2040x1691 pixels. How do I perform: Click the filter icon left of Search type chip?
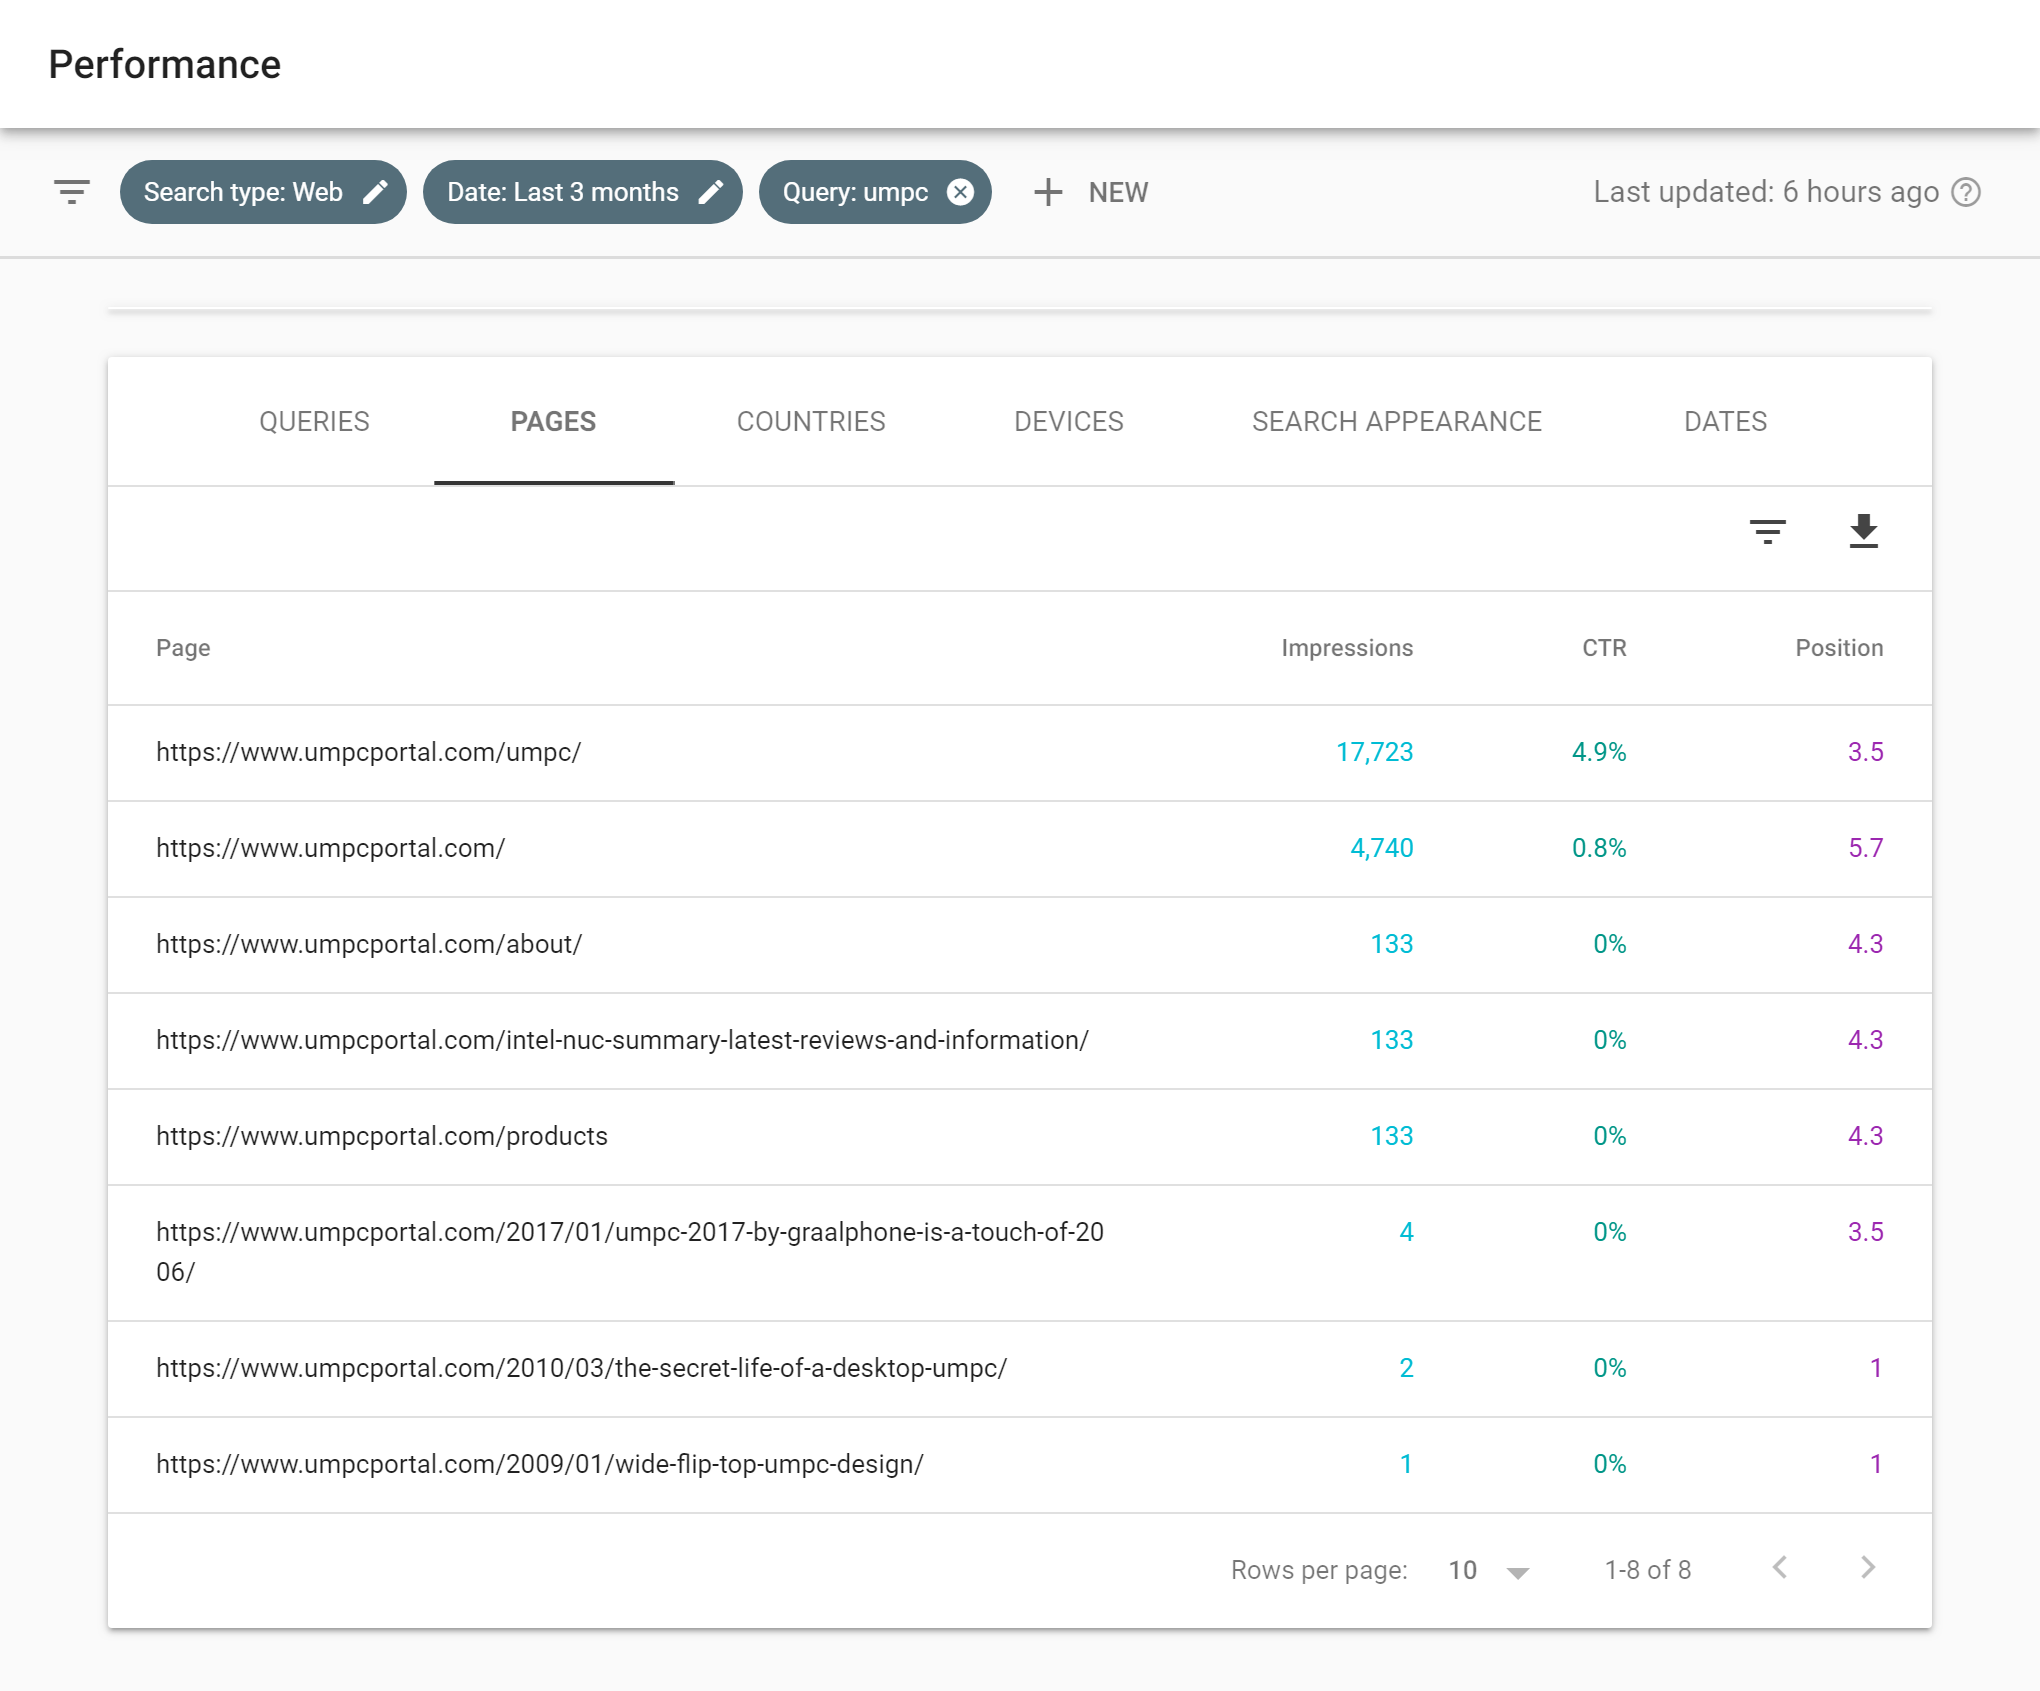(x=71, y=192)
